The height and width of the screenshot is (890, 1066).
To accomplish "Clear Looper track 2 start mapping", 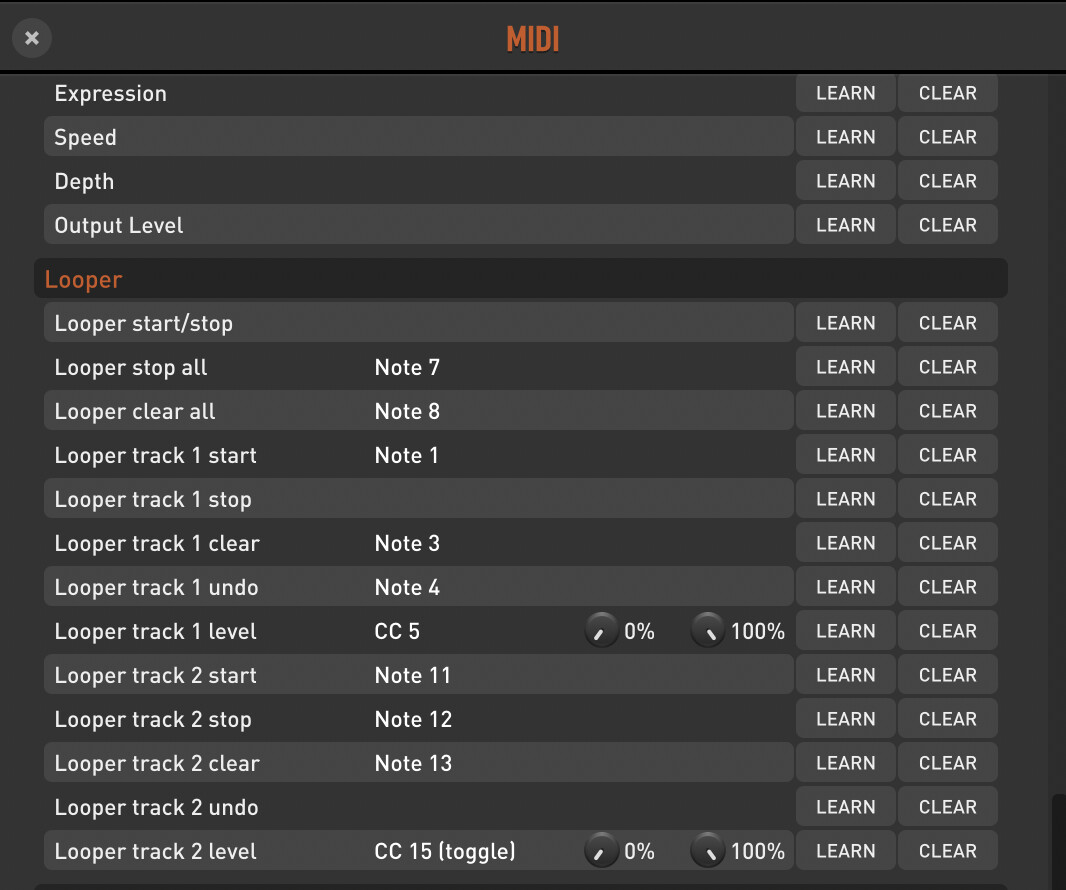I will [948, 674].
